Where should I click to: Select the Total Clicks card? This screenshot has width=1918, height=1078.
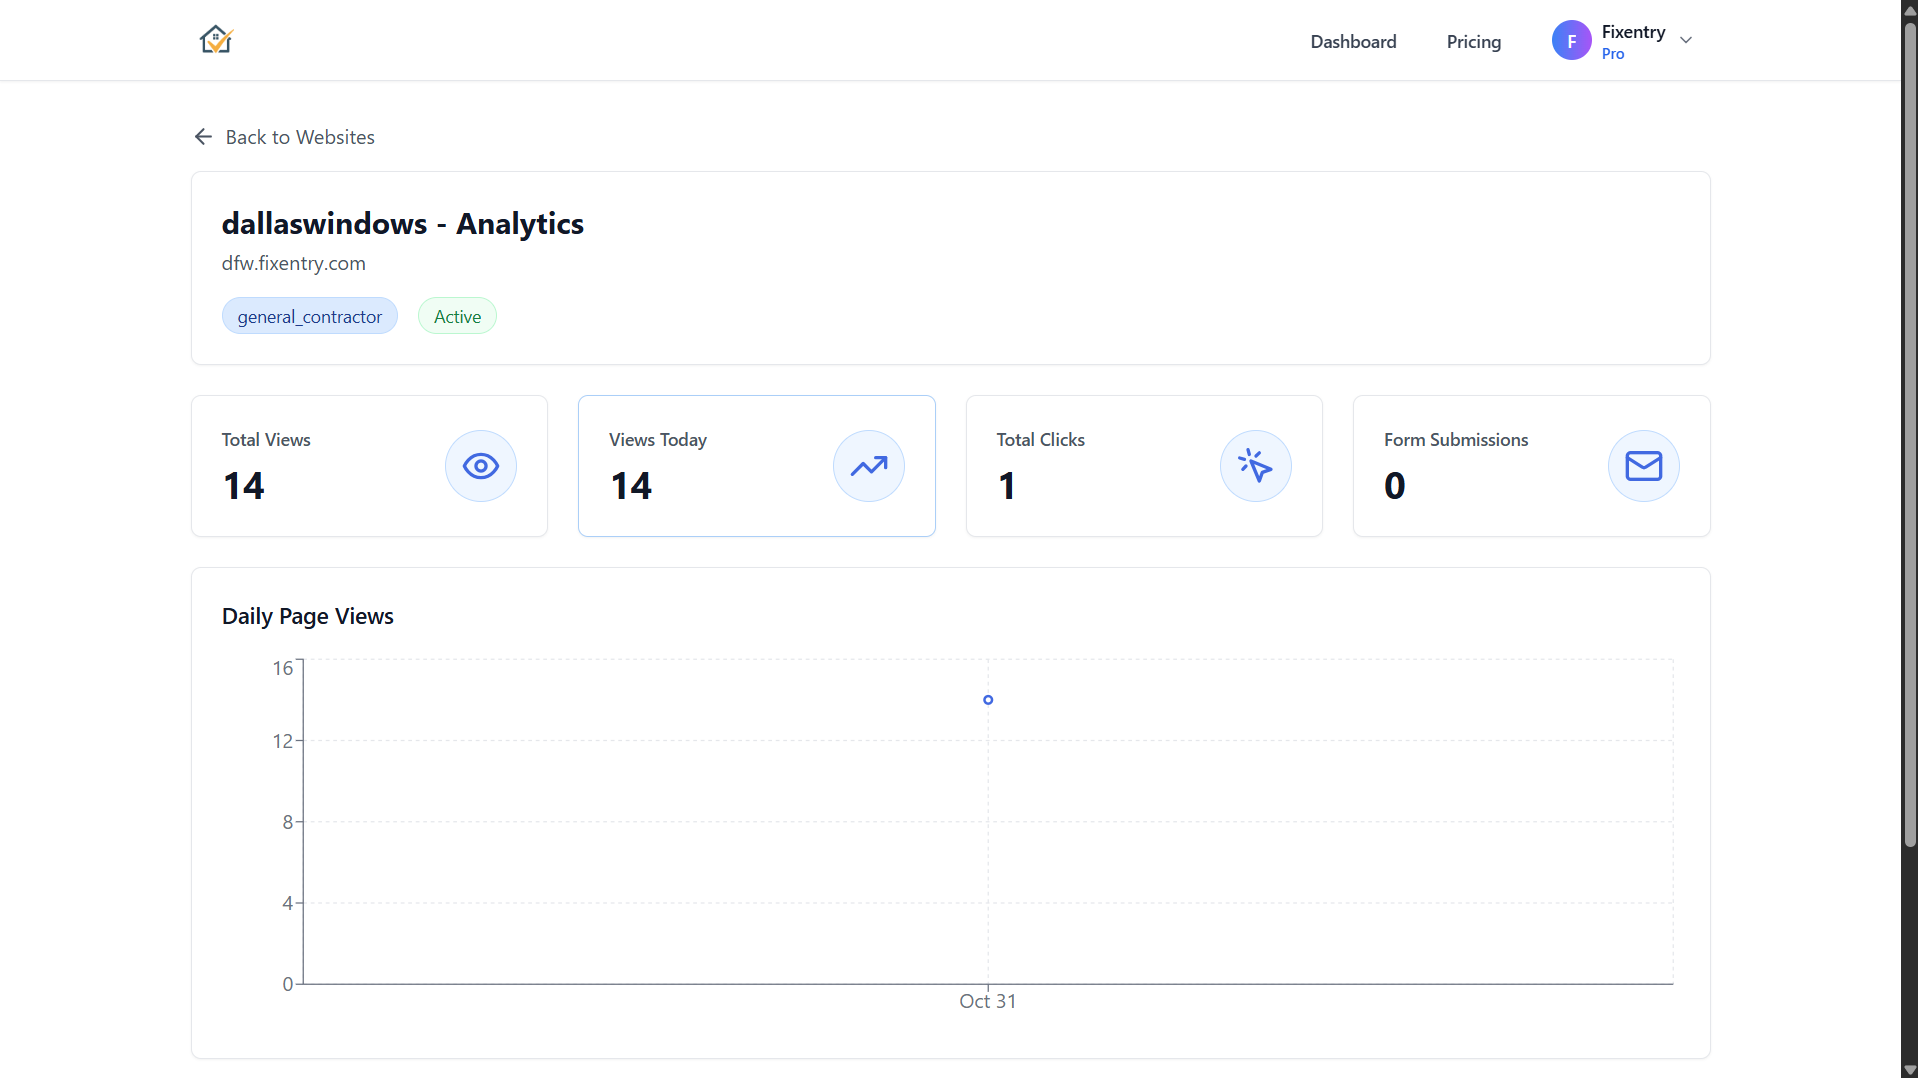[x=1144, y=466]
